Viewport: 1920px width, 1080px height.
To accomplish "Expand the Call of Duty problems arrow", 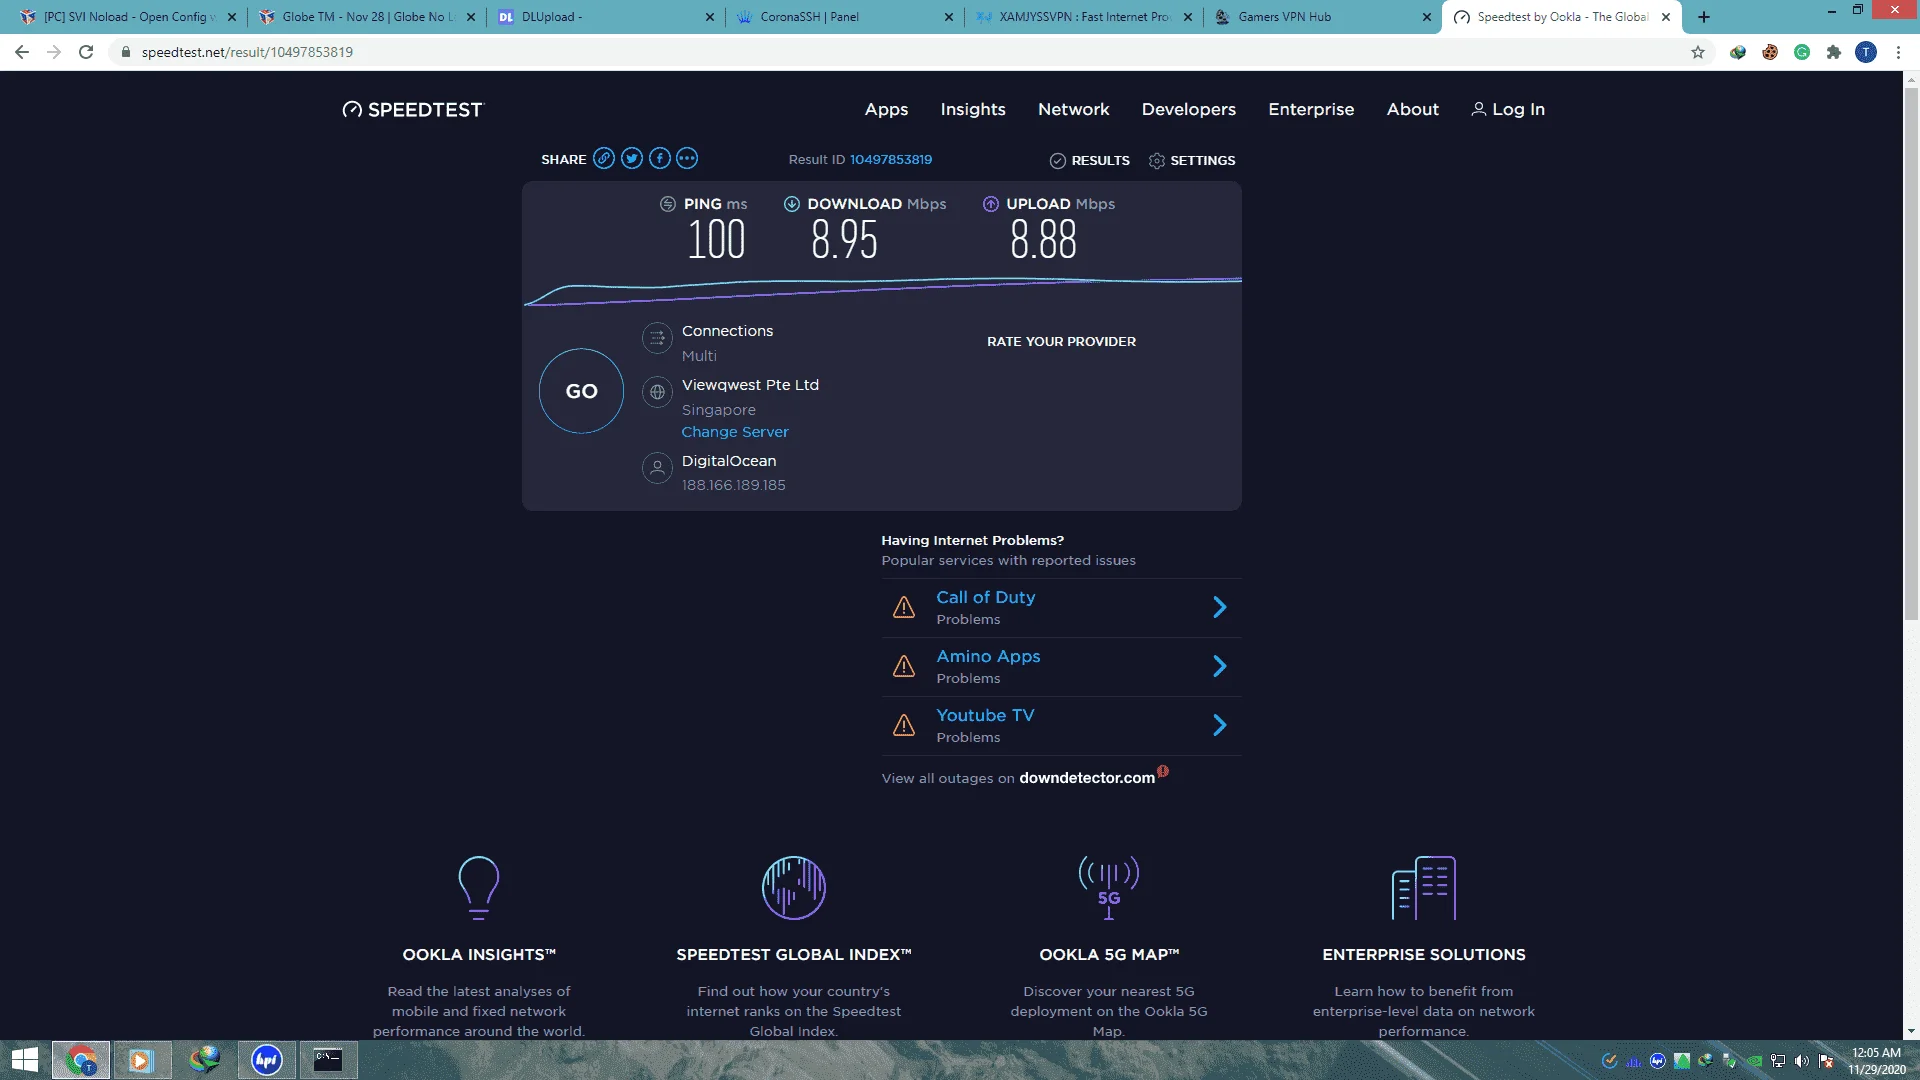I will coord(1220,607).
